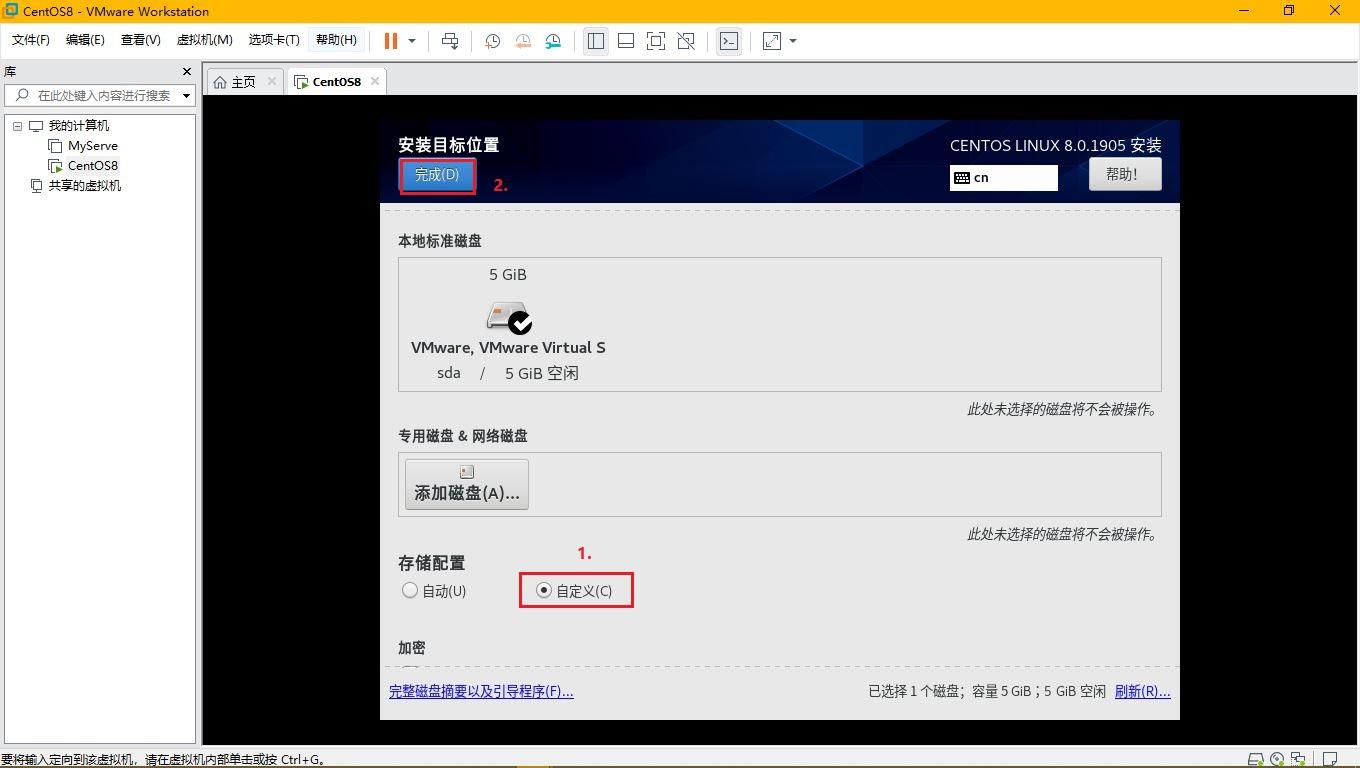Open the stretch options dropdown arrow
The height and width of the screenshot is (768, 1360).
tap(793, 41)
